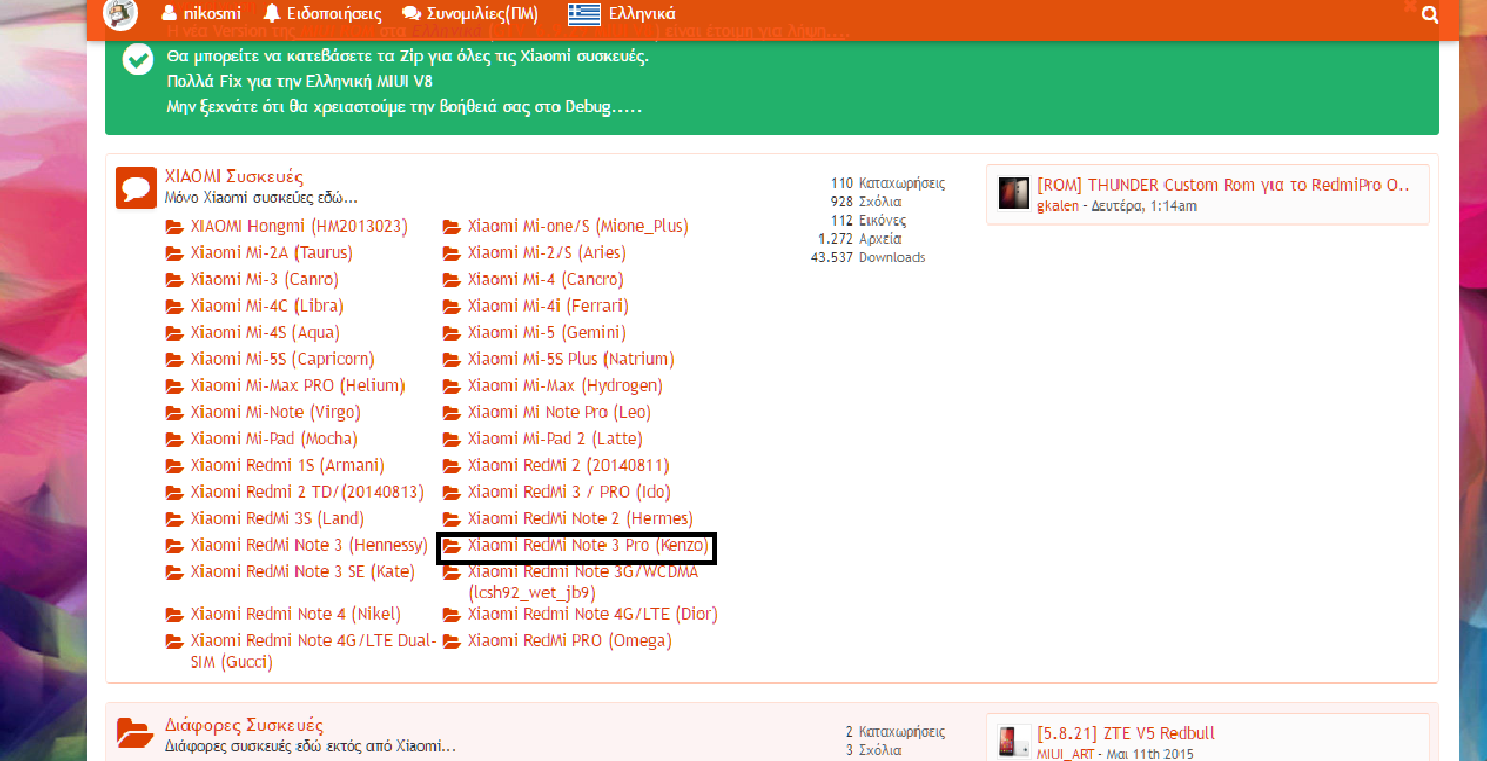Click the speech bubble icon beside XIAOMI Συσκευές

tap(136, 187)
